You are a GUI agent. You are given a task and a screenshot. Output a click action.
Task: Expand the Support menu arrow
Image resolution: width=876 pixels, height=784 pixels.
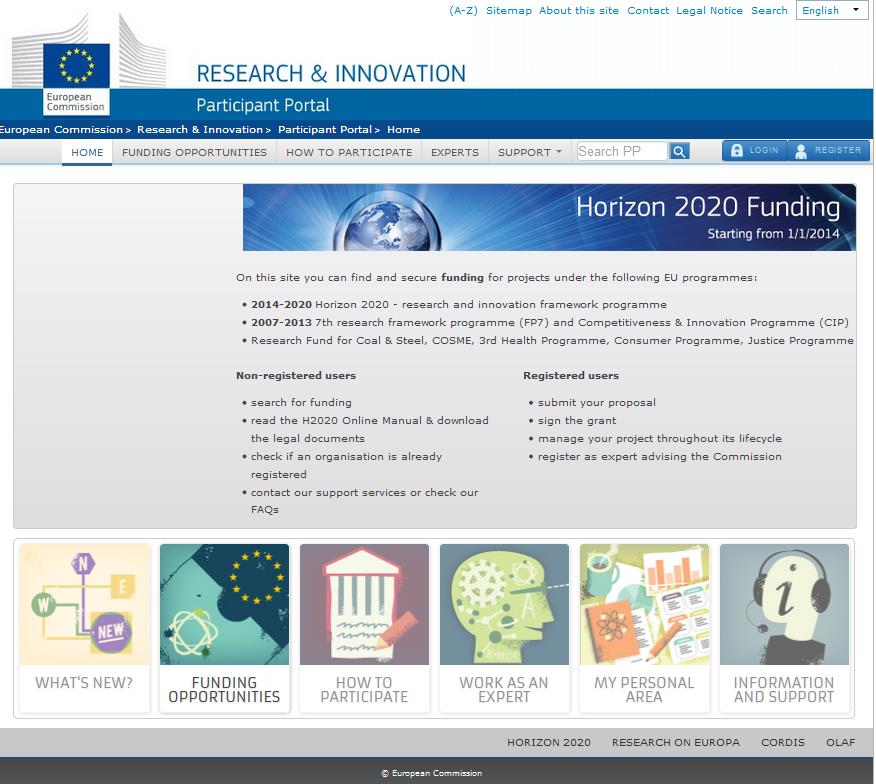point(559,151)
